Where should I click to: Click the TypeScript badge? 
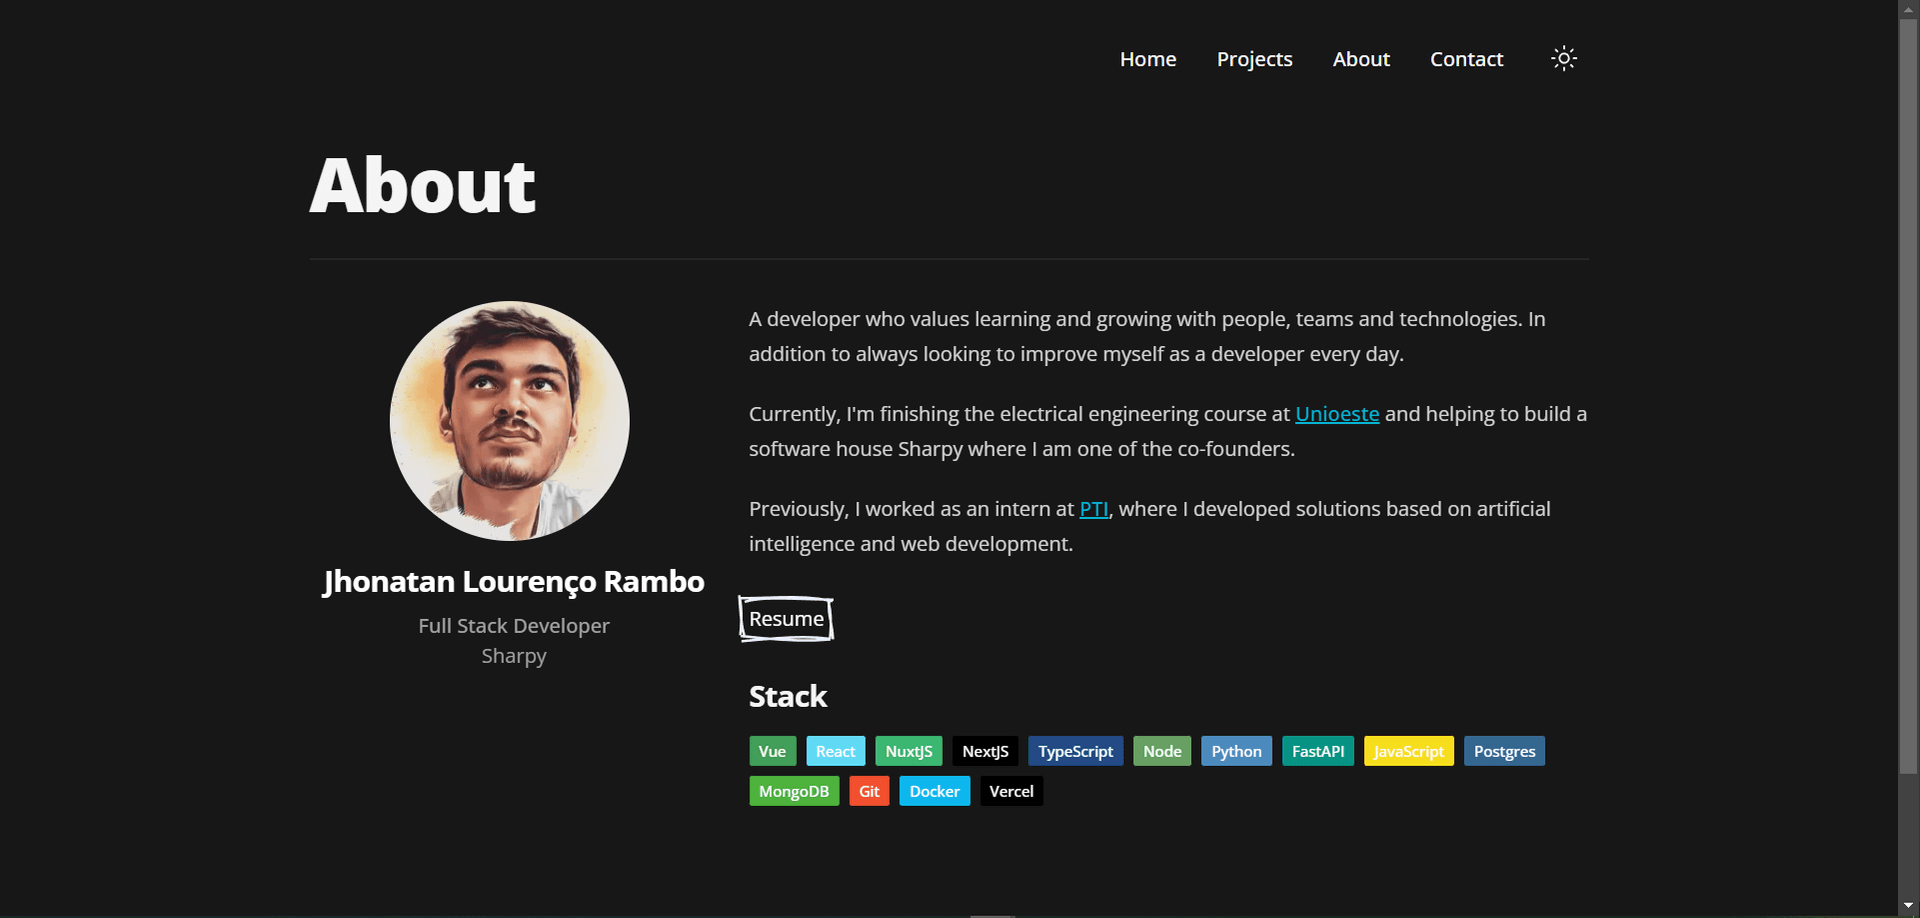tap(1075, 751)
